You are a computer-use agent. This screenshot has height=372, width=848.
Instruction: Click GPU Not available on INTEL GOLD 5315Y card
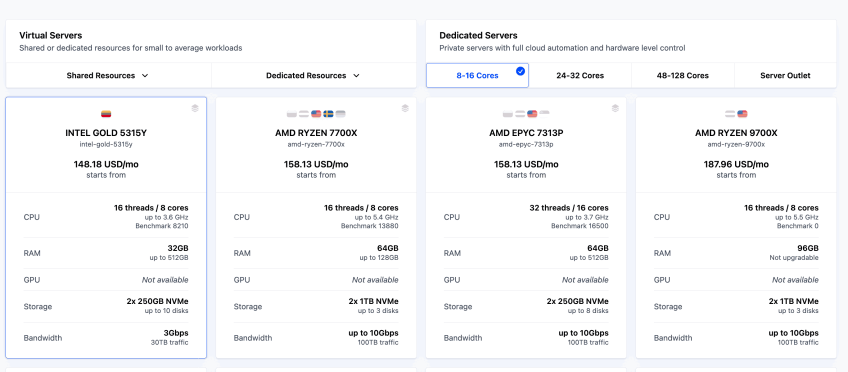[165, 280]
